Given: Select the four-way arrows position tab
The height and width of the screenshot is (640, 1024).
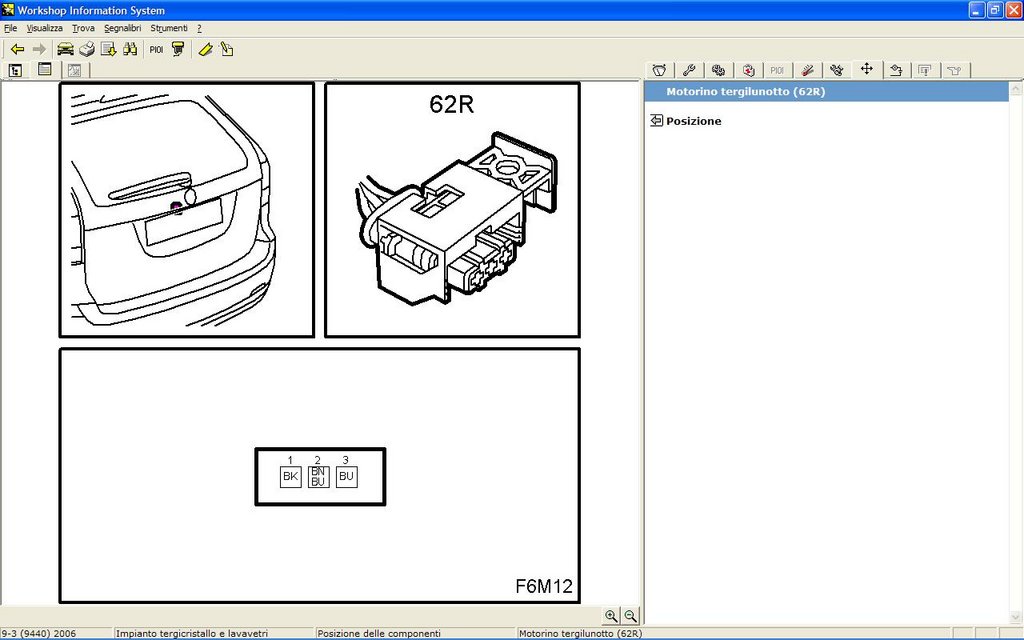Looking at the screenshot, I should coord(867,69).
